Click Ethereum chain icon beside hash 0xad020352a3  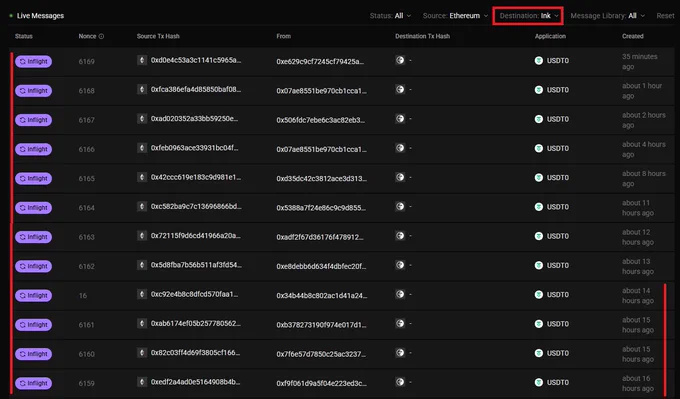tap(142, 118)
